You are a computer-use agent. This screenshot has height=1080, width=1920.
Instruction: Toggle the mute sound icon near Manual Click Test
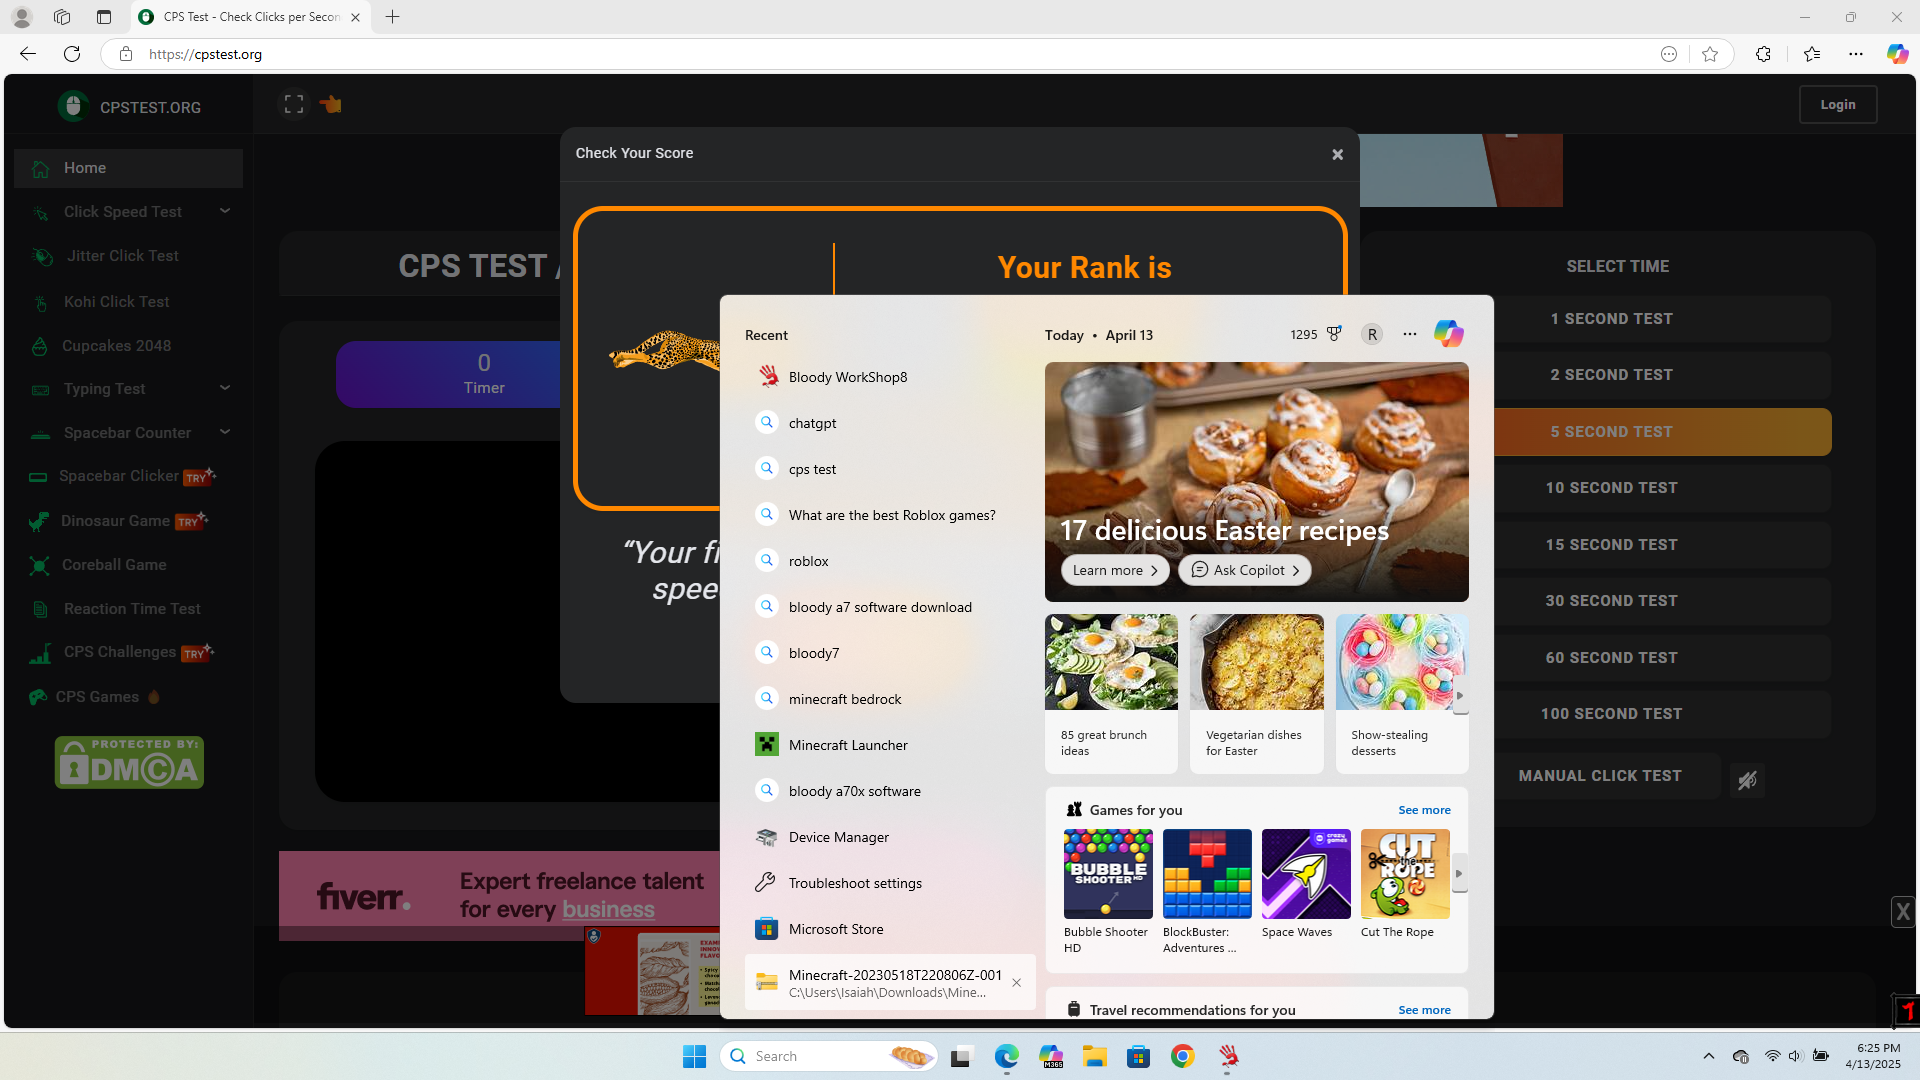pos(1747,780)
